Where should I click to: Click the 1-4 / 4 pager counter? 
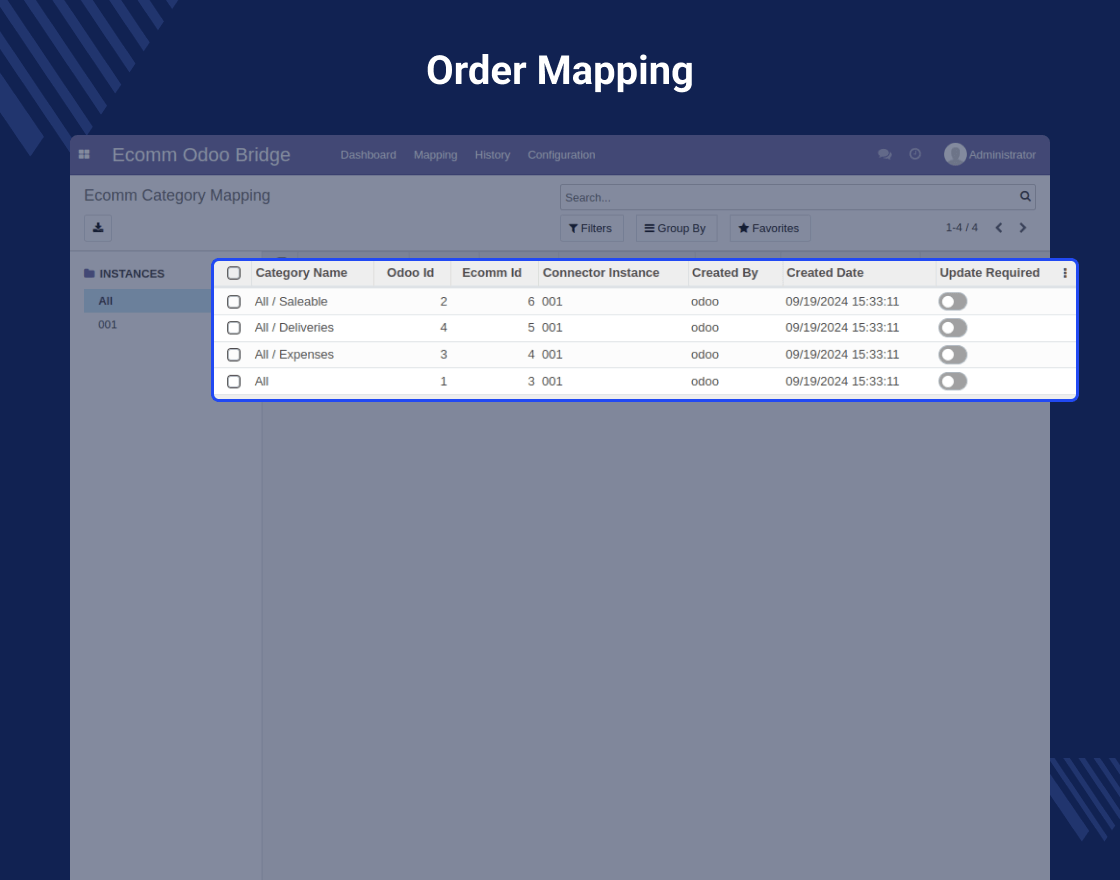961,228
